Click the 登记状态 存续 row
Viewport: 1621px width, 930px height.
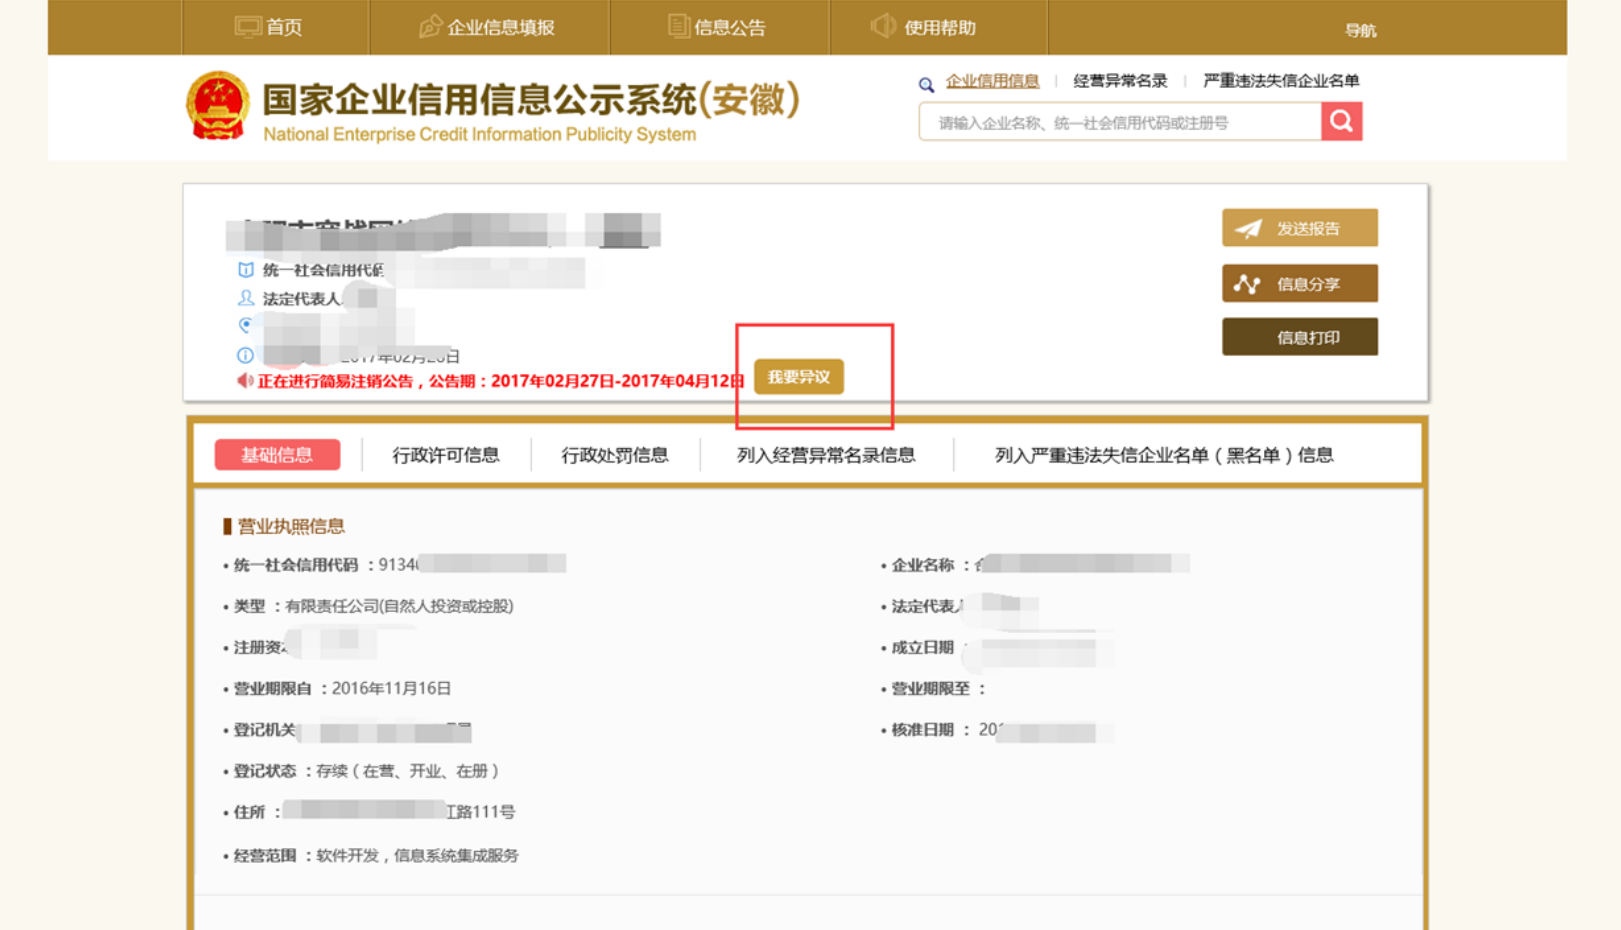[x=362, y=771]
